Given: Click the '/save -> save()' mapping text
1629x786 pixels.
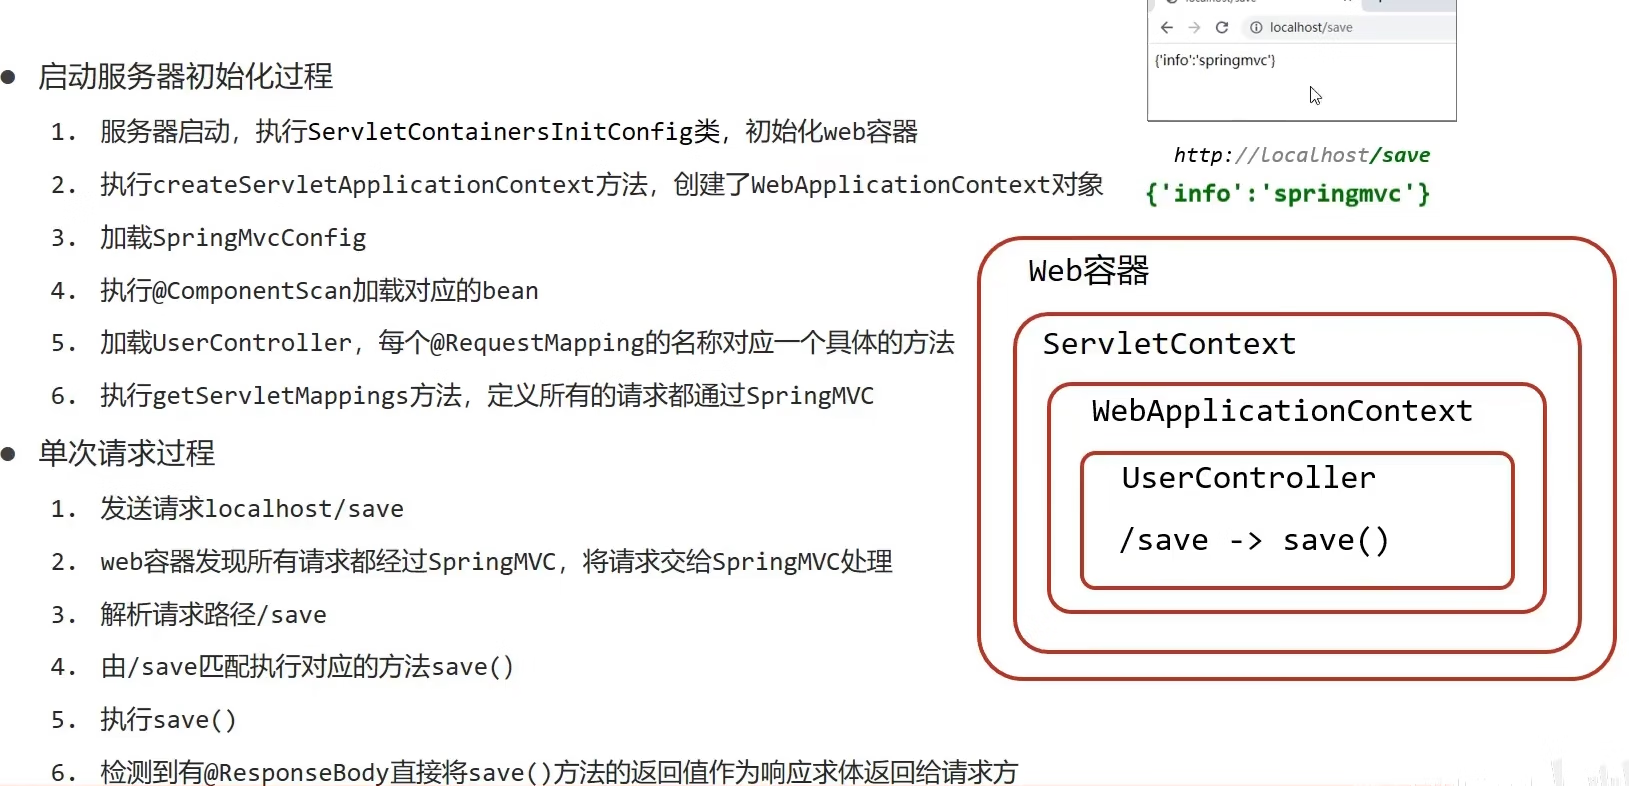Looking at the screenshot, I should [1254, 541].
